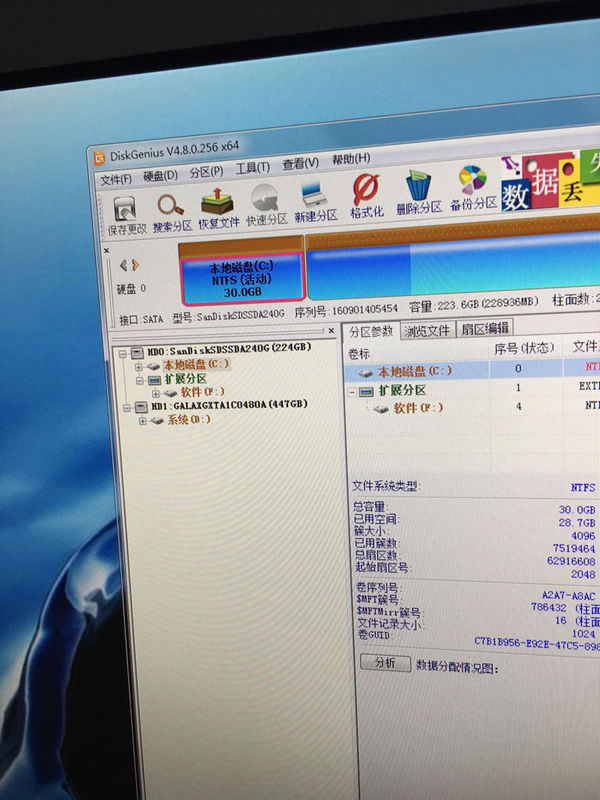Open Backup Partition (备份分区) tool

point(473,188)
